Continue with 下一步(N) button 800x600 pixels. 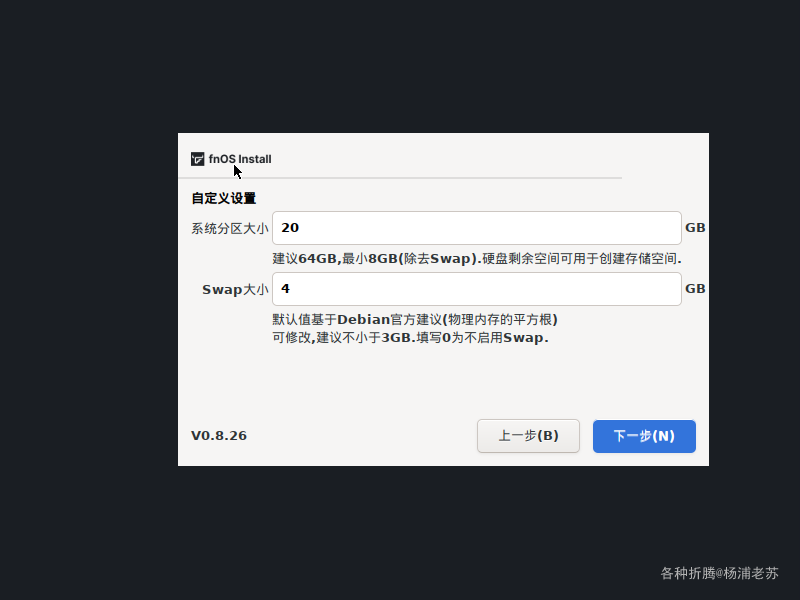[x=644, y=436]
